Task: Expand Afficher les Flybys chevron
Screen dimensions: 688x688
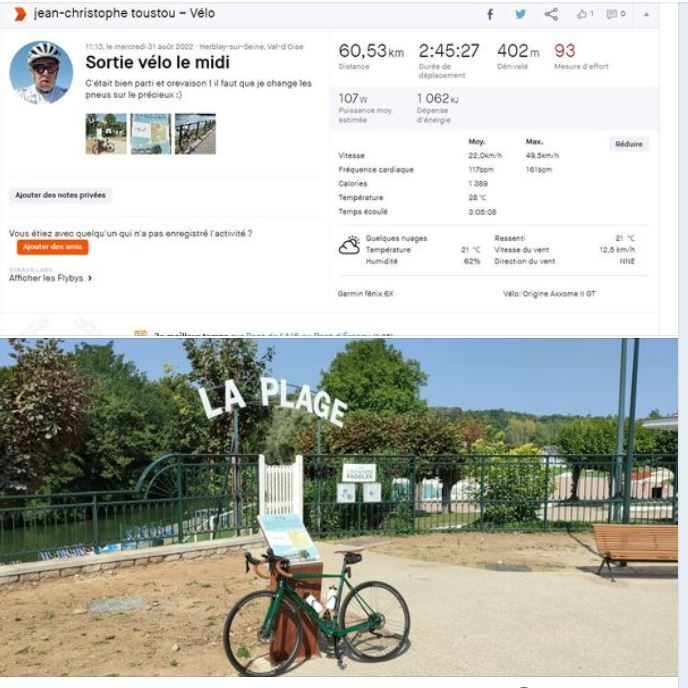Action: pyautogui.click(x=90, y=278)
